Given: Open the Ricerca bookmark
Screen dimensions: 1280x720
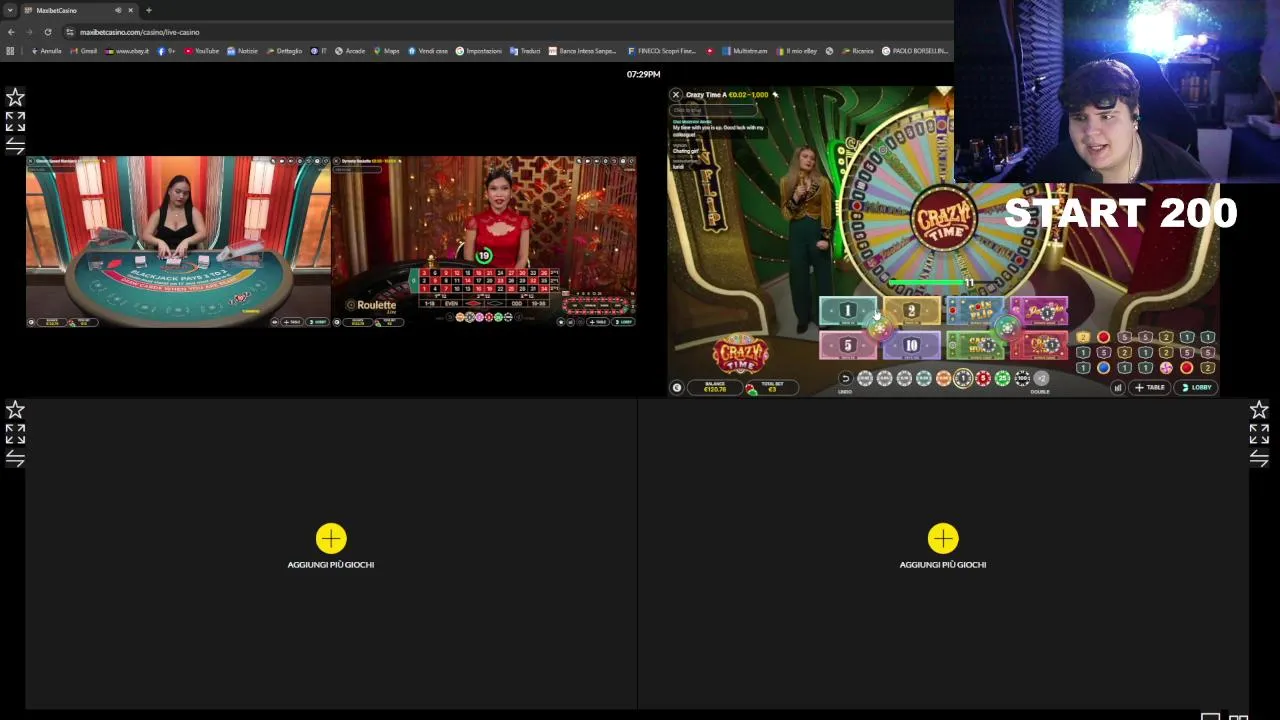Looking at the screenshot, I should point(858,51).
